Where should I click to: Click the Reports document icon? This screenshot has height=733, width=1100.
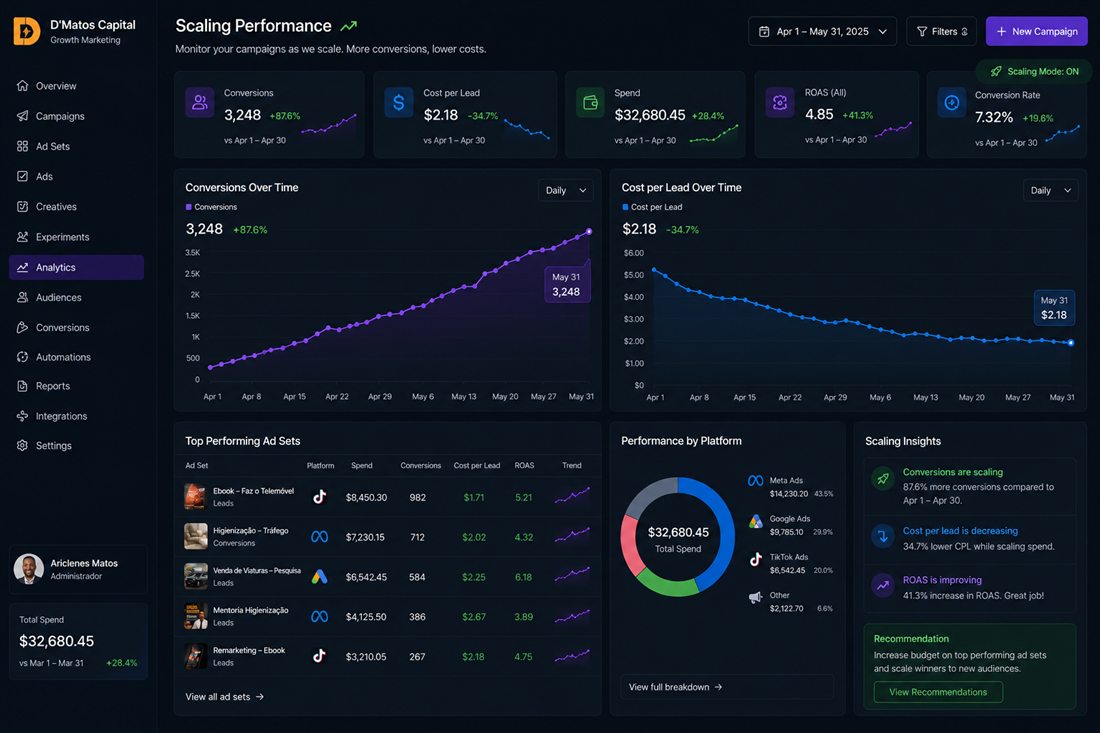coord(22,386)
